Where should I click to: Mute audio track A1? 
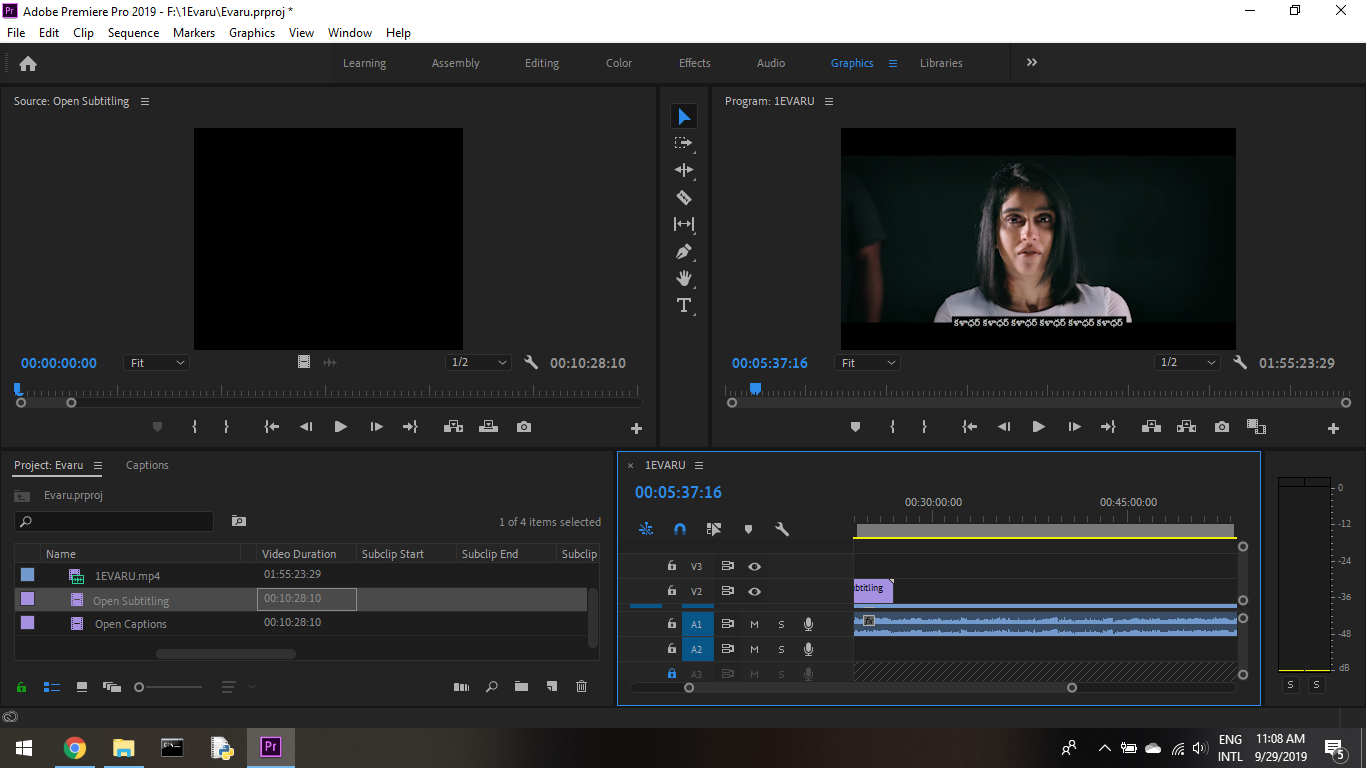coord(754,625)
